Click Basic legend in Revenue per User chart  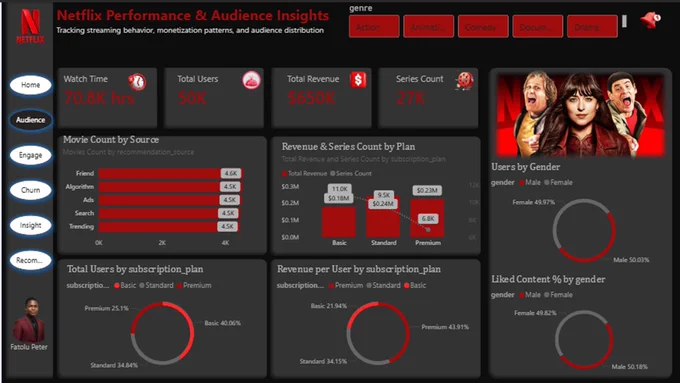pyautogui.click(x=415, y=285)
